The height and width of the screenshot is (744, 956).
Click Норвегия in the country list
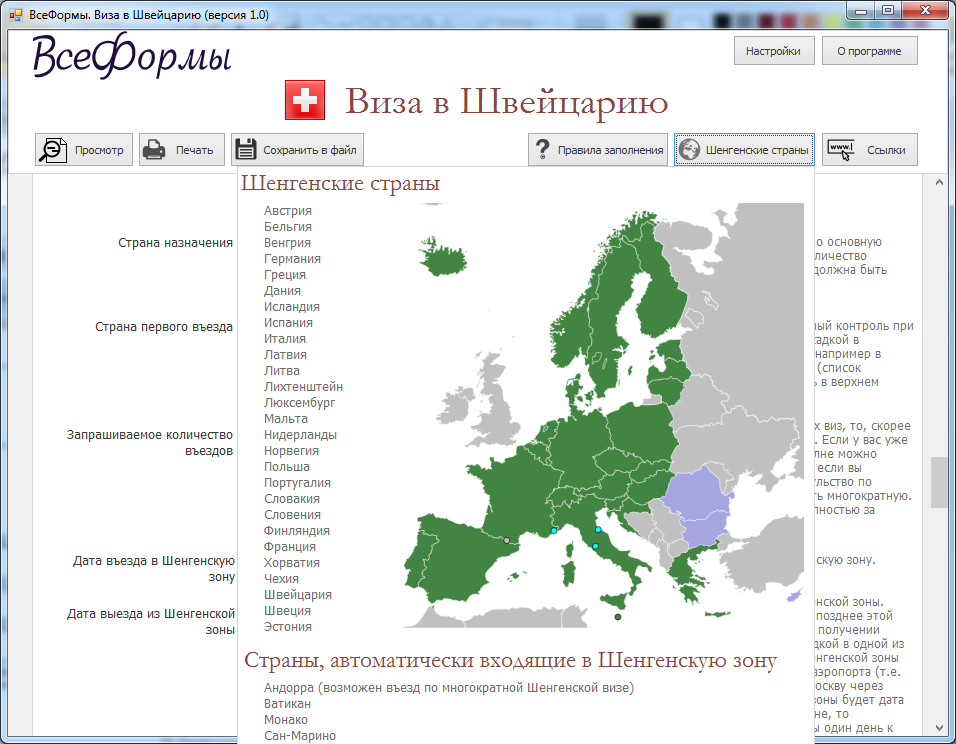(291, 451)
